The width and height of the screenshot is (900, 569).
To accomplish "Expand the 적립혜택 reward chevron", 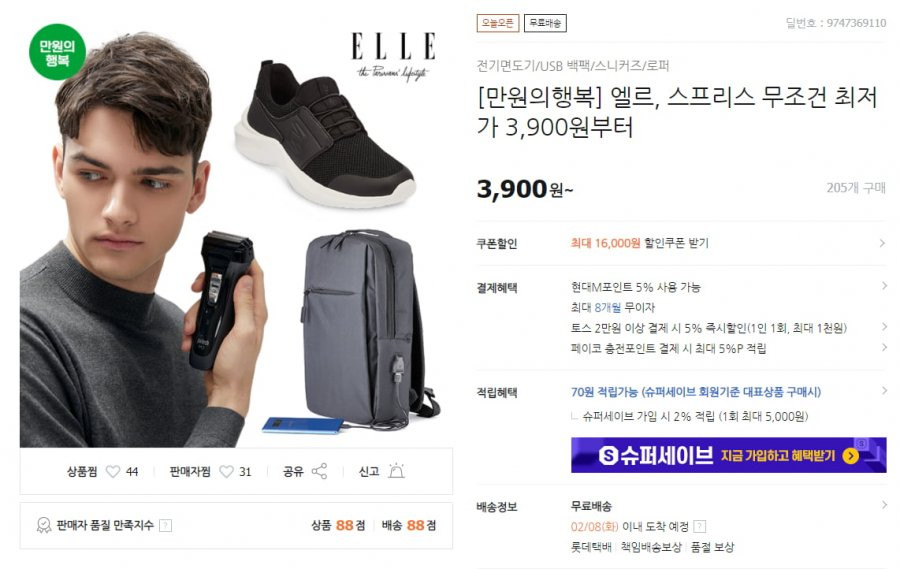I will [884, 390].
